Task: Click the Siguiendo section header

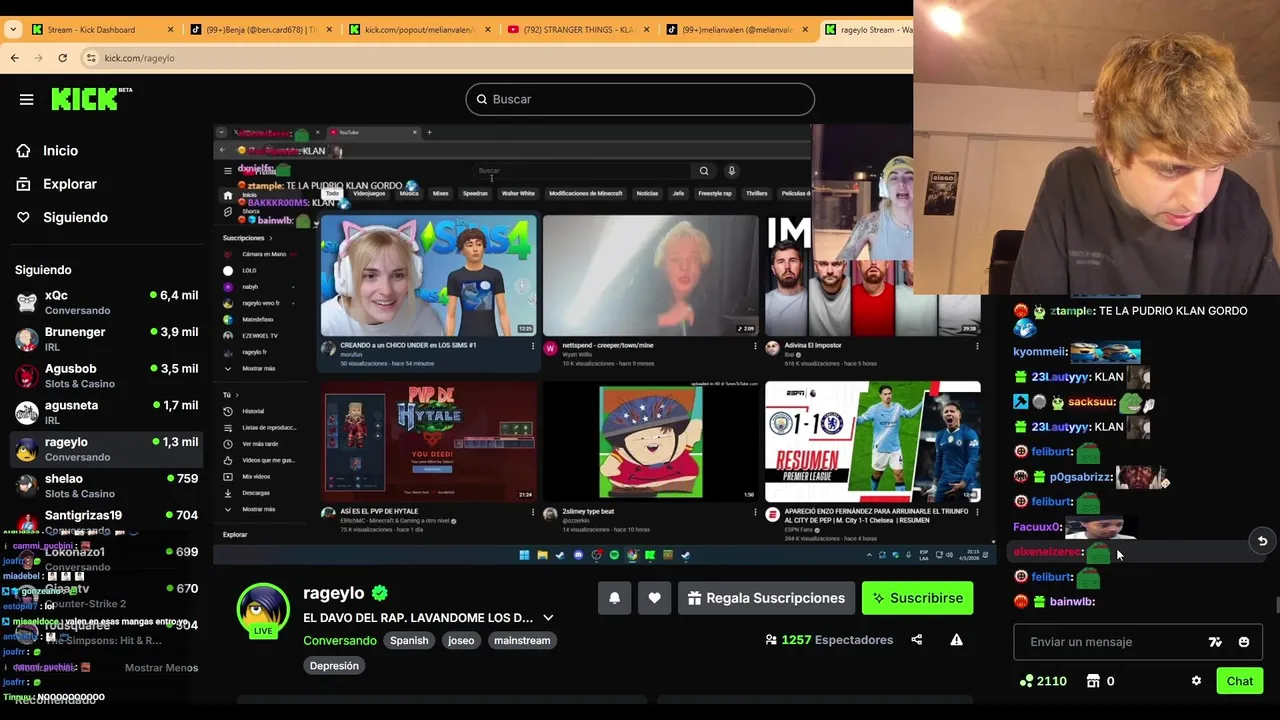Action: click(43, 270)
